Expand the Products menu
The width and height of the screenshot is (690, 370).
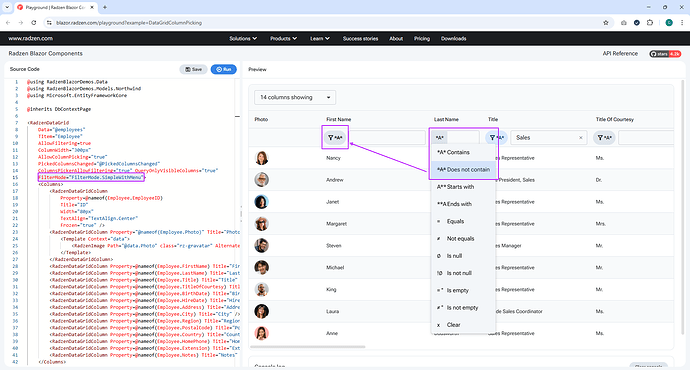283,39
